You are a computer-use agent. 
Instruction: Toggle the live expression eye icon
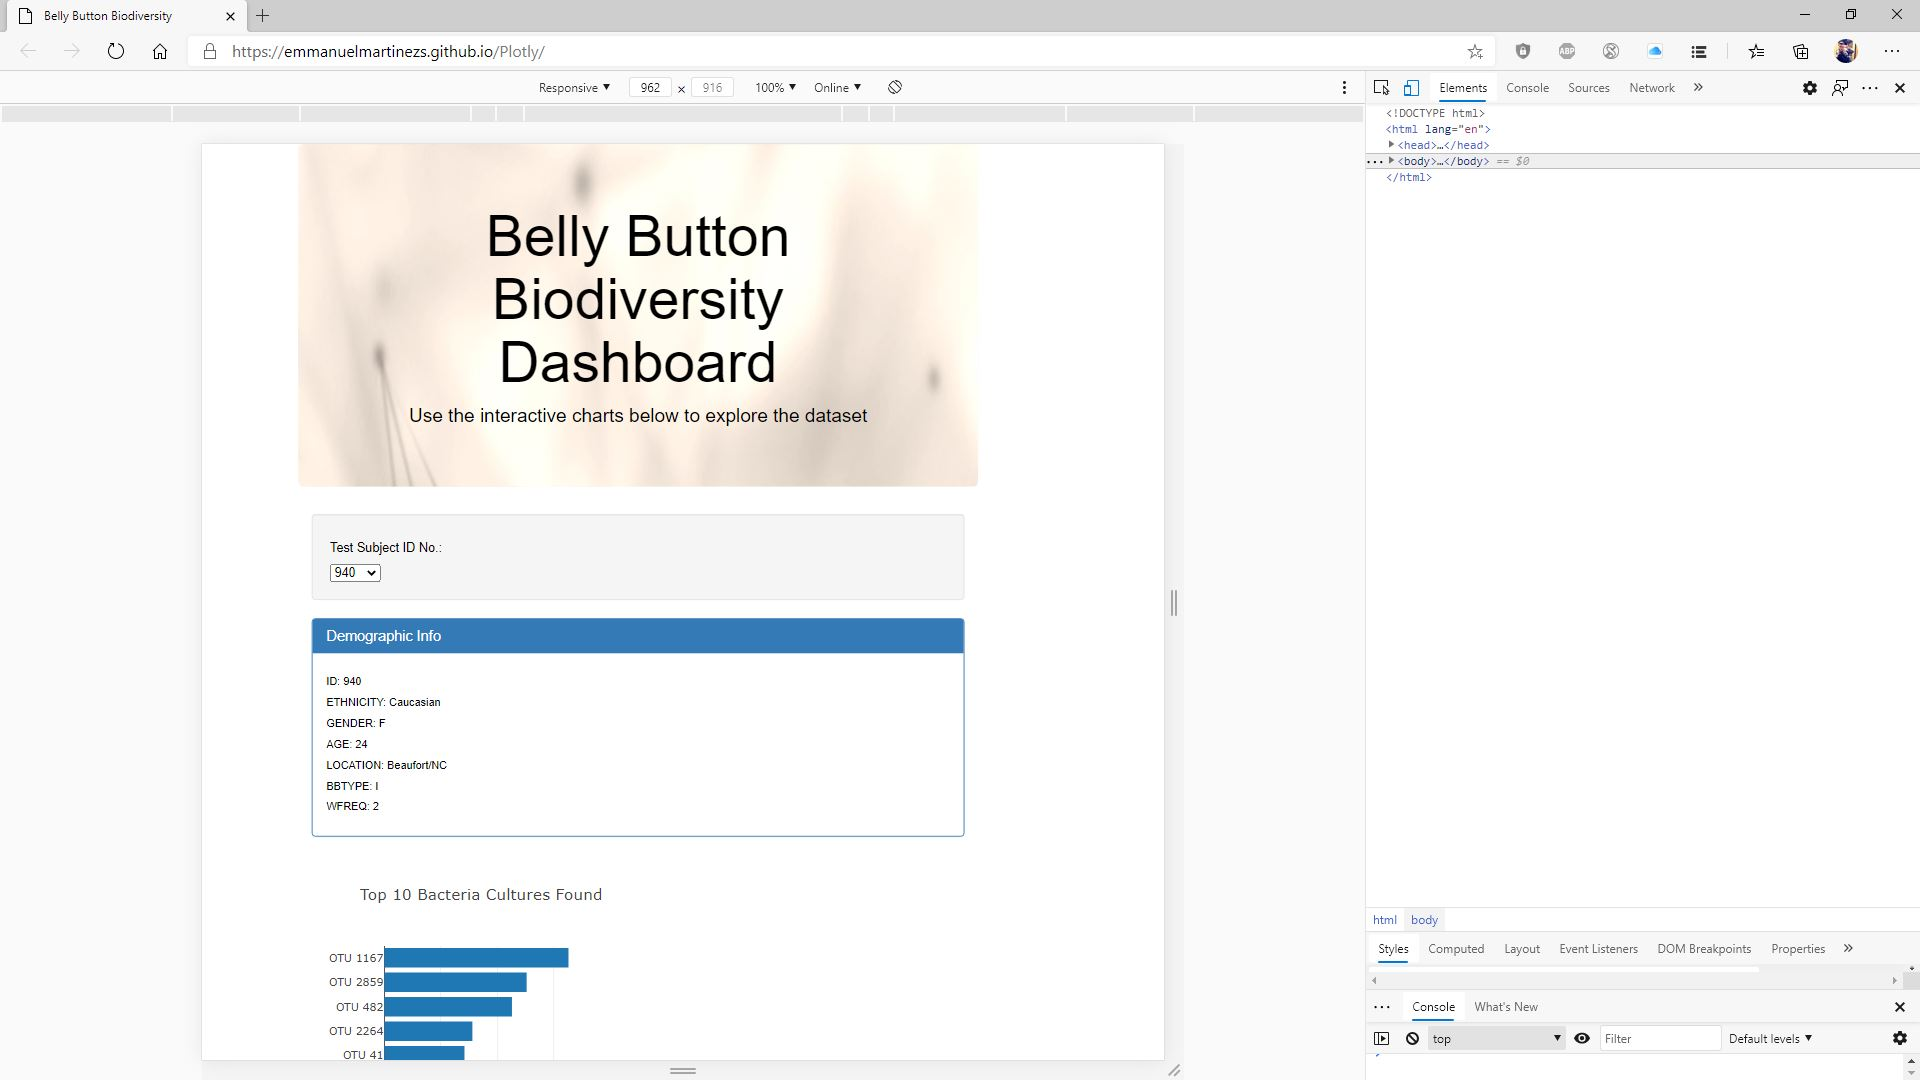point(1582,1038)
